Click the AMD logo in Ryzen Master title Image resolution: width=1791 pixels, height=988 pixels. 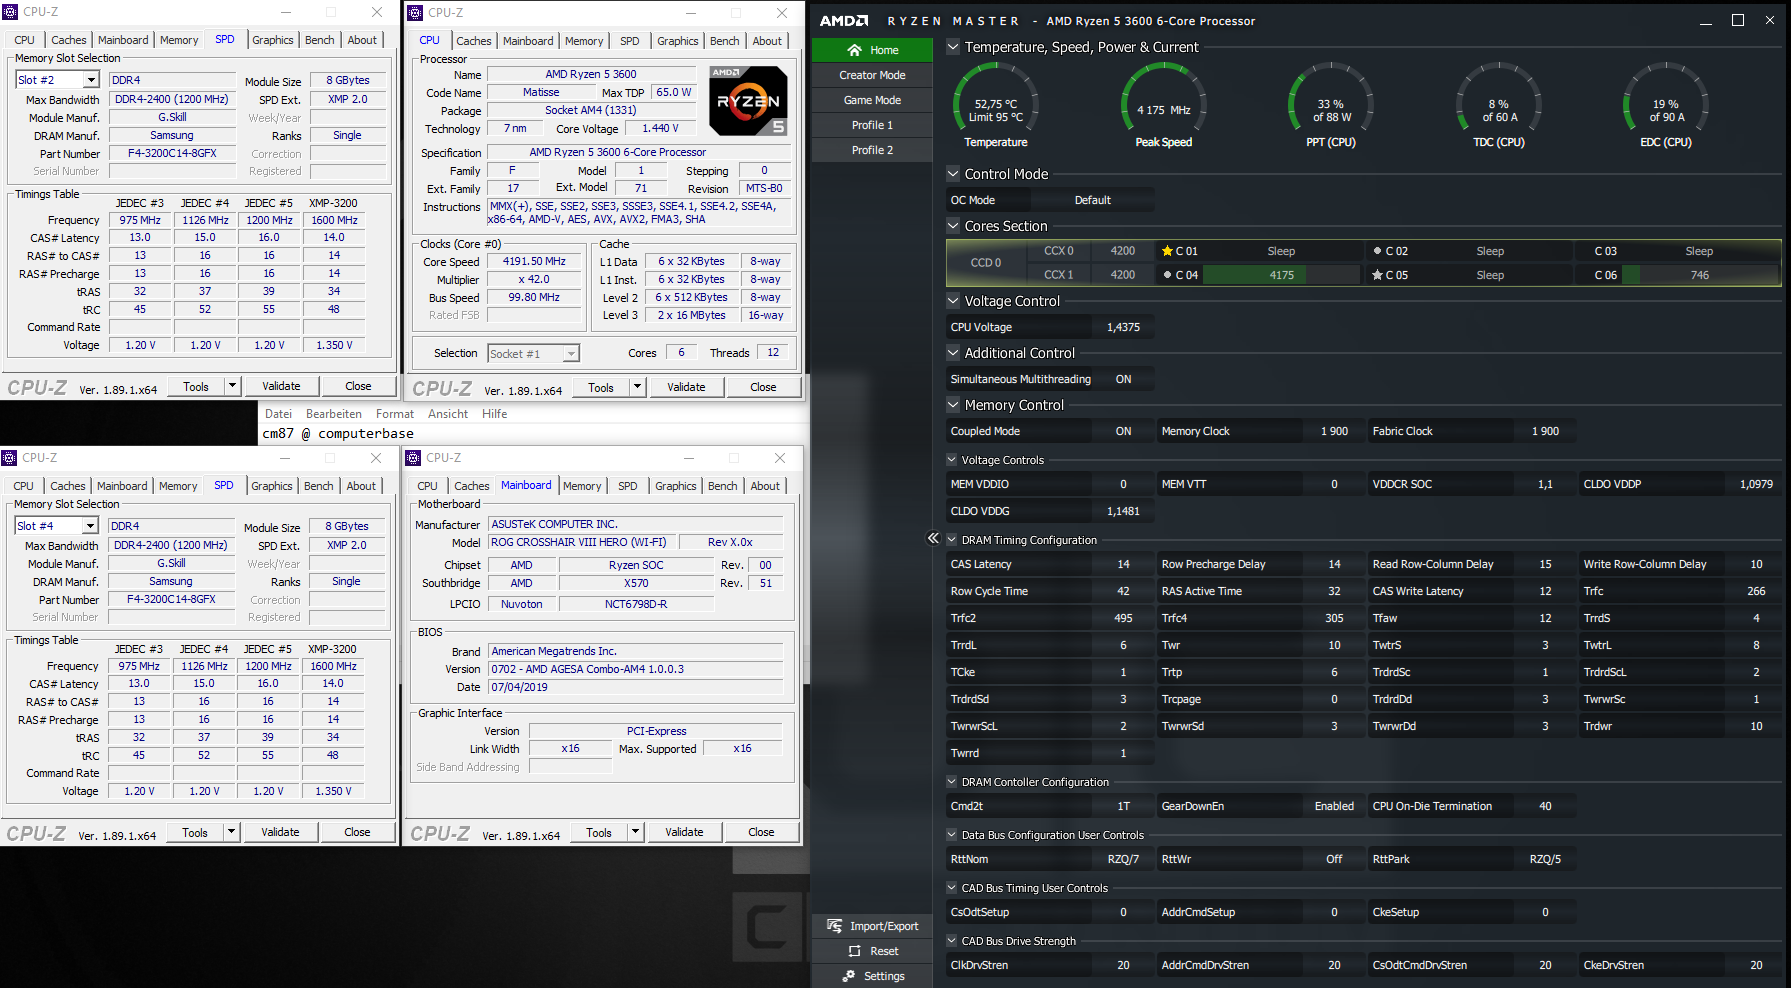[844, 21]
